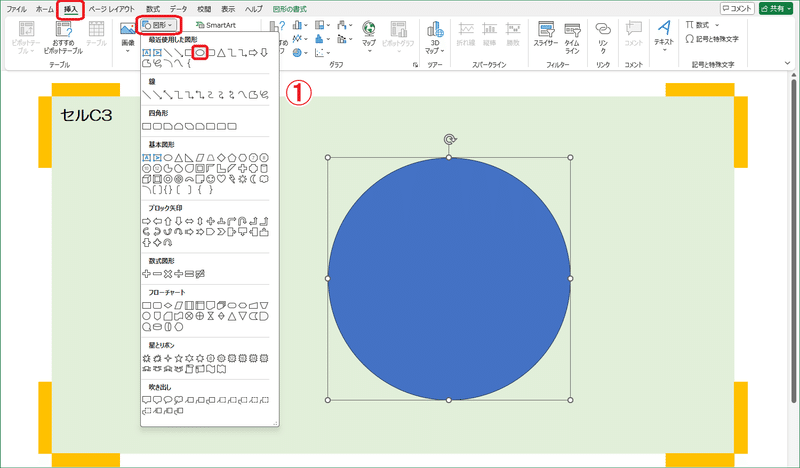Open Symbols and special characters
Screen dimensions: 800x468
click(712, 39)
